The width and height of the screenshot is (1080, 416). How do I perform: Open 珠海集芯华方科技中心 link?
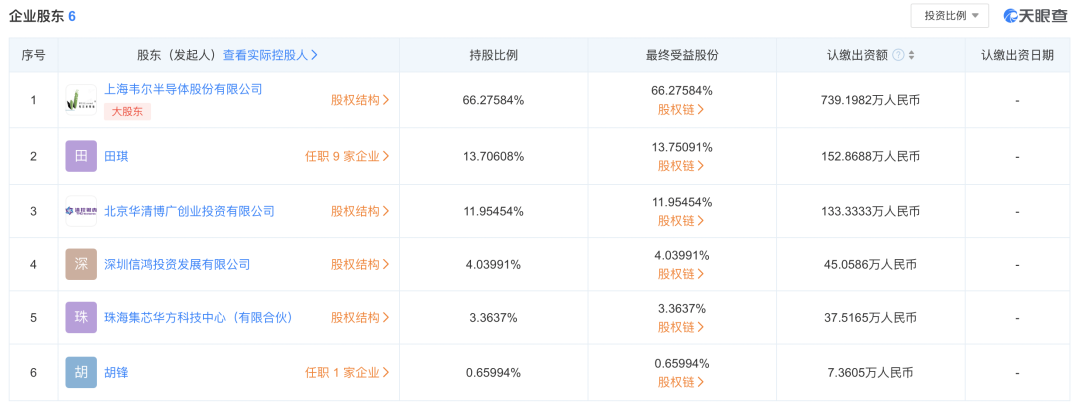(x=198, y=318)
